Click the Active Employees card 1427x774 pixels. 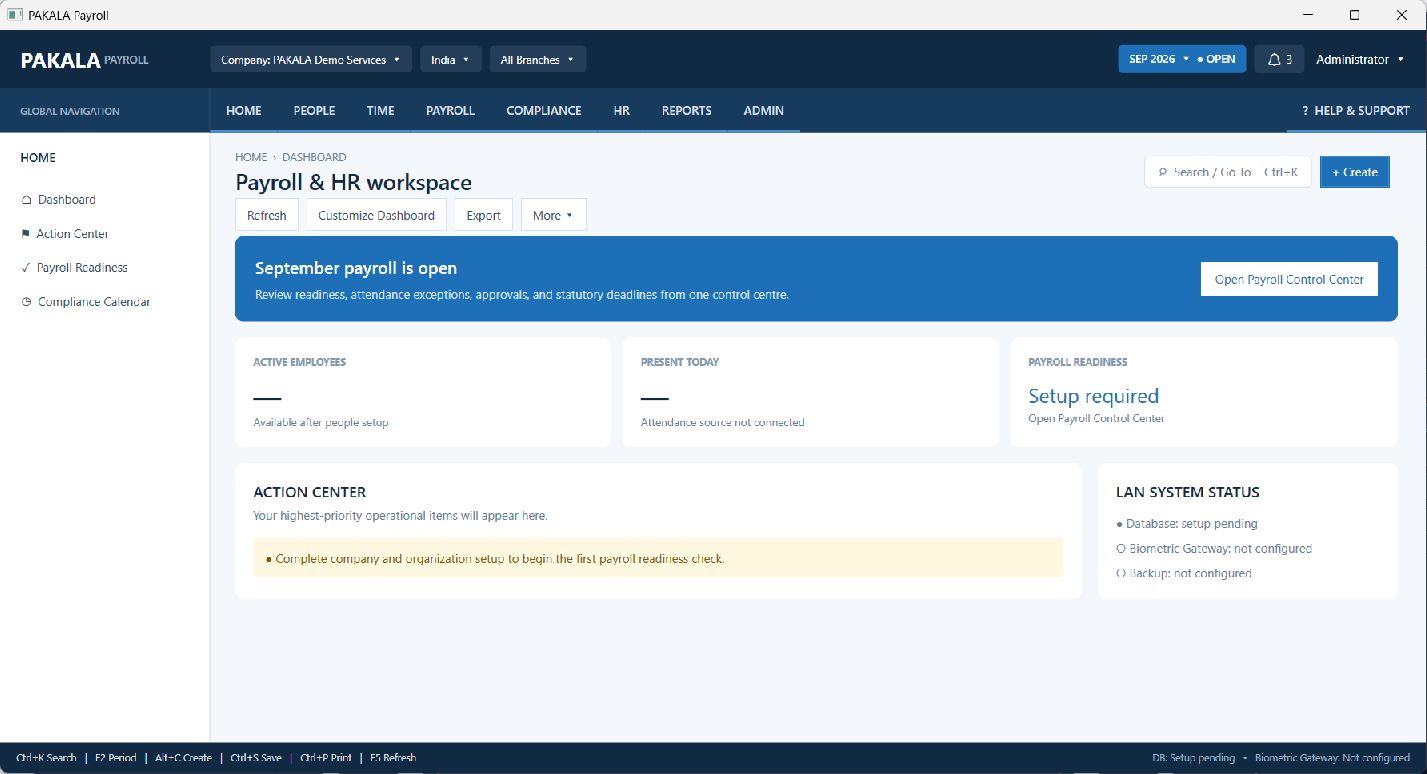coord(423,392)
